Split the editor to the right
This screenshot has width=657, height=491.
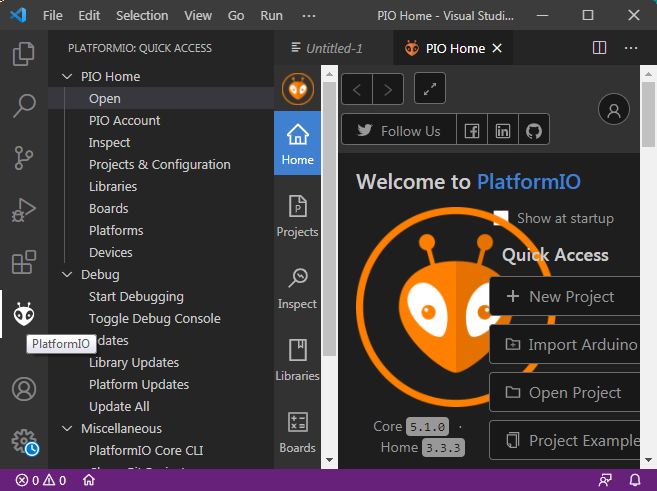coord(600,48)
